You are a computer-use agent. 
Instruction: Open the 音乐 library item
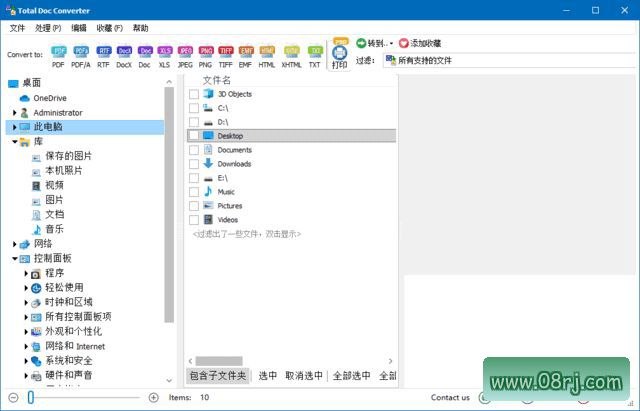tap(54, 229)
